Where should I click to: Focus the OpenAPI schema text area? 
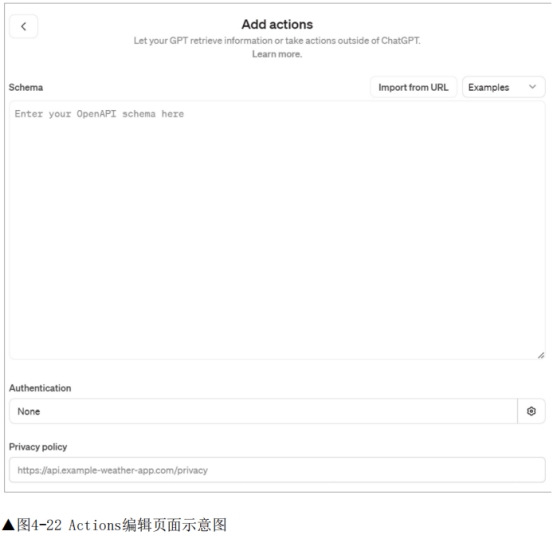[277, 230]
